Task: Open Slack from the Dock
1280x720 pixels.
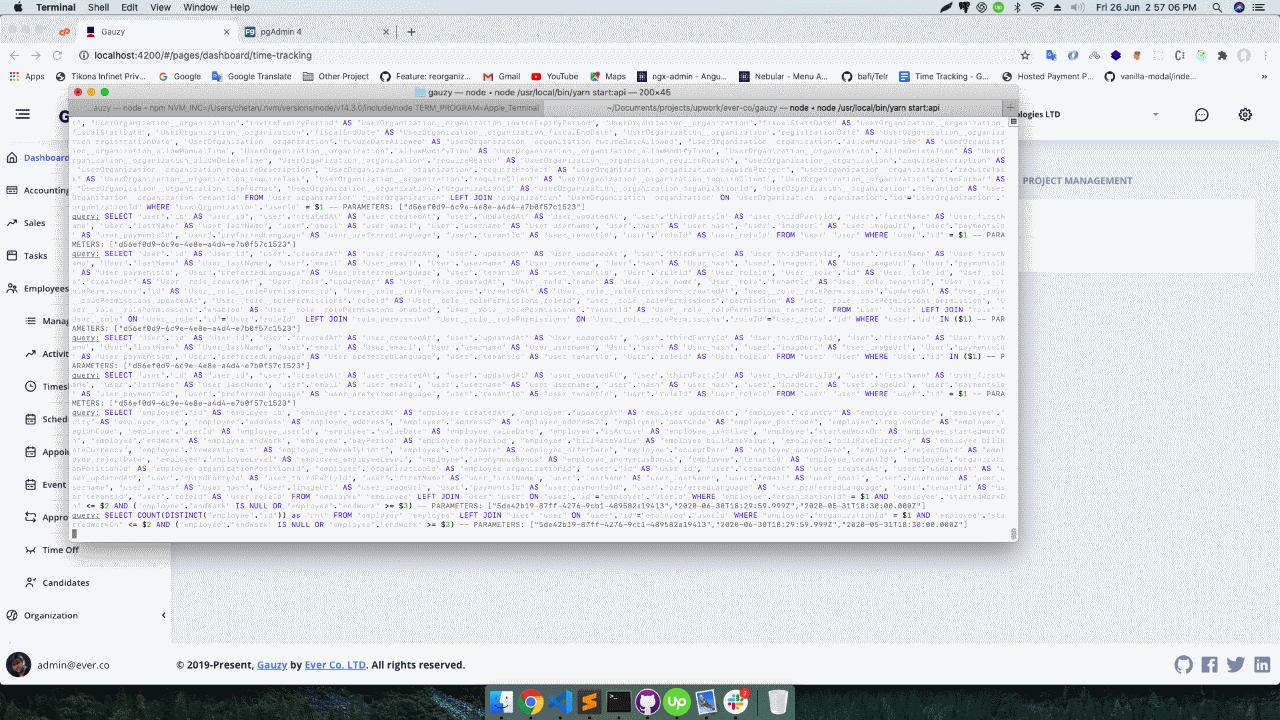Action: (x=736, y=702)
